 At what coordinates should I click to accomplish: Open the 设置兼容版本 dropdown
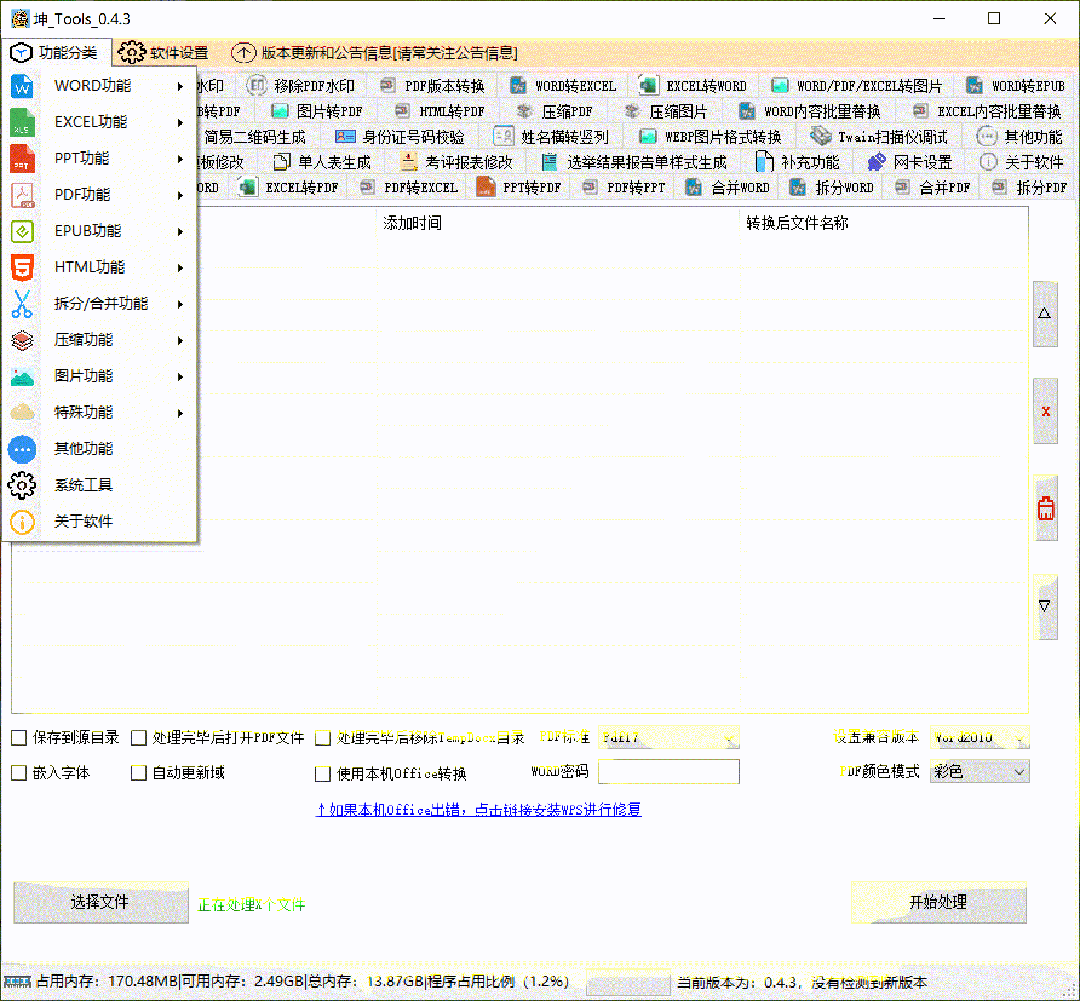click(979, 738)
